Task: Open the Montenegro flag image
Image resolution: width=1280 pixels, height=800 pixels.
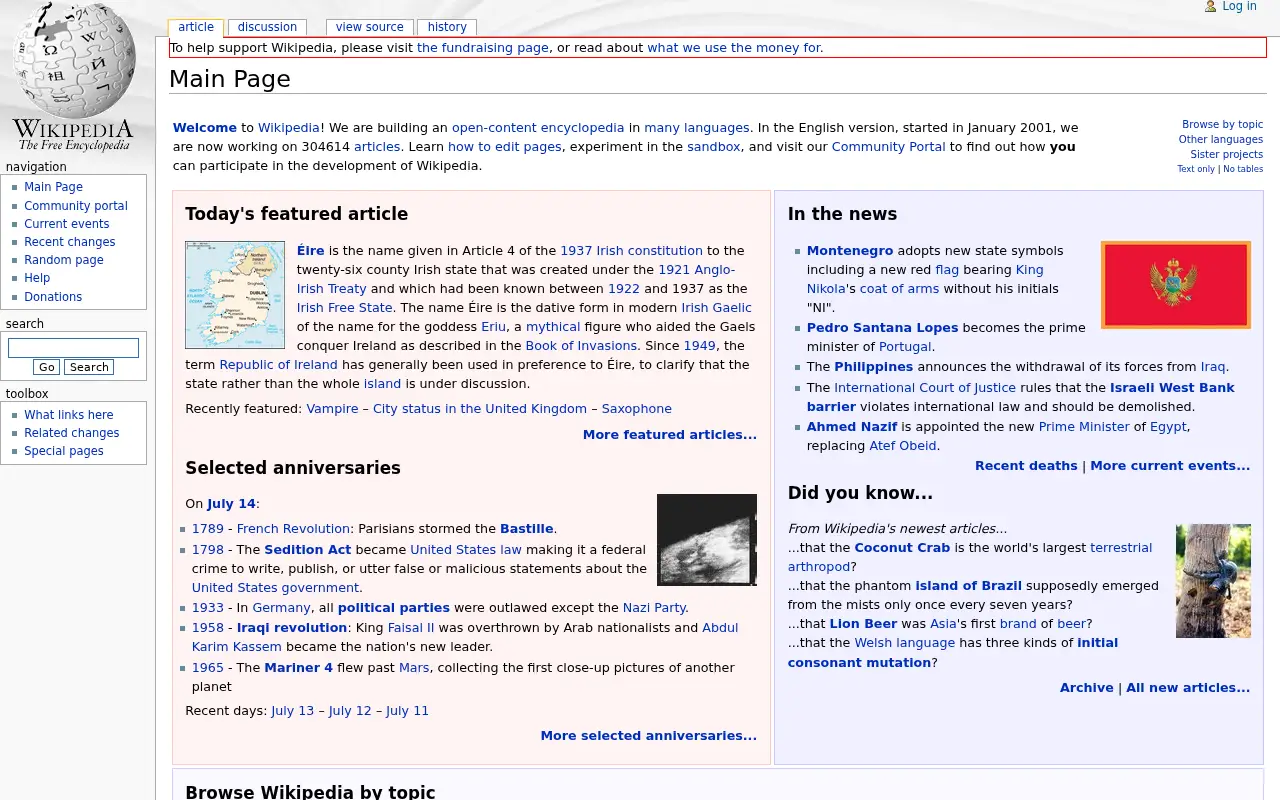Action: click(1176, 285)
